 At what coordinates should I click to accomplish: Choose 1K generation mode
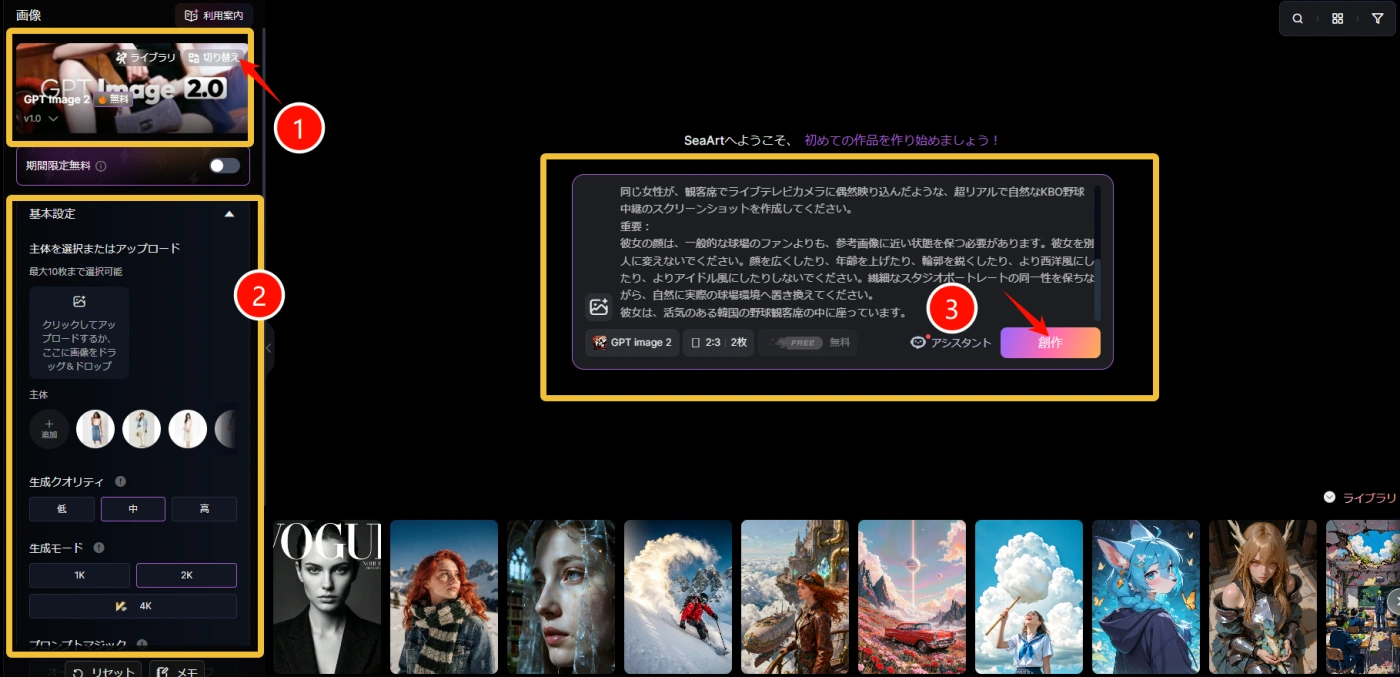(80, 575)
